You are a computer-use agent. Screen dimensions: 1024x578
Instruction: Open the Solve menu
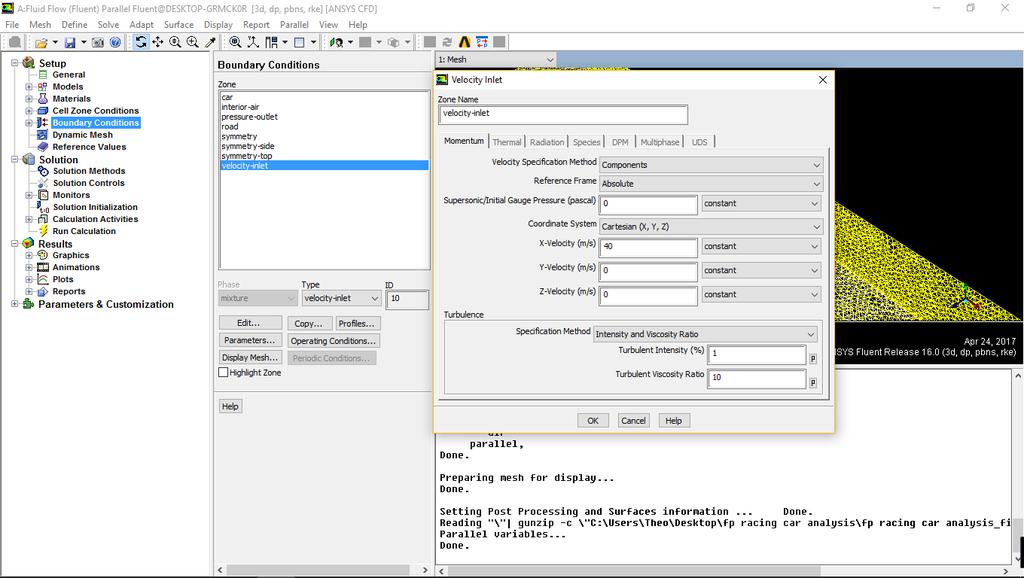[x=108, y=25]
